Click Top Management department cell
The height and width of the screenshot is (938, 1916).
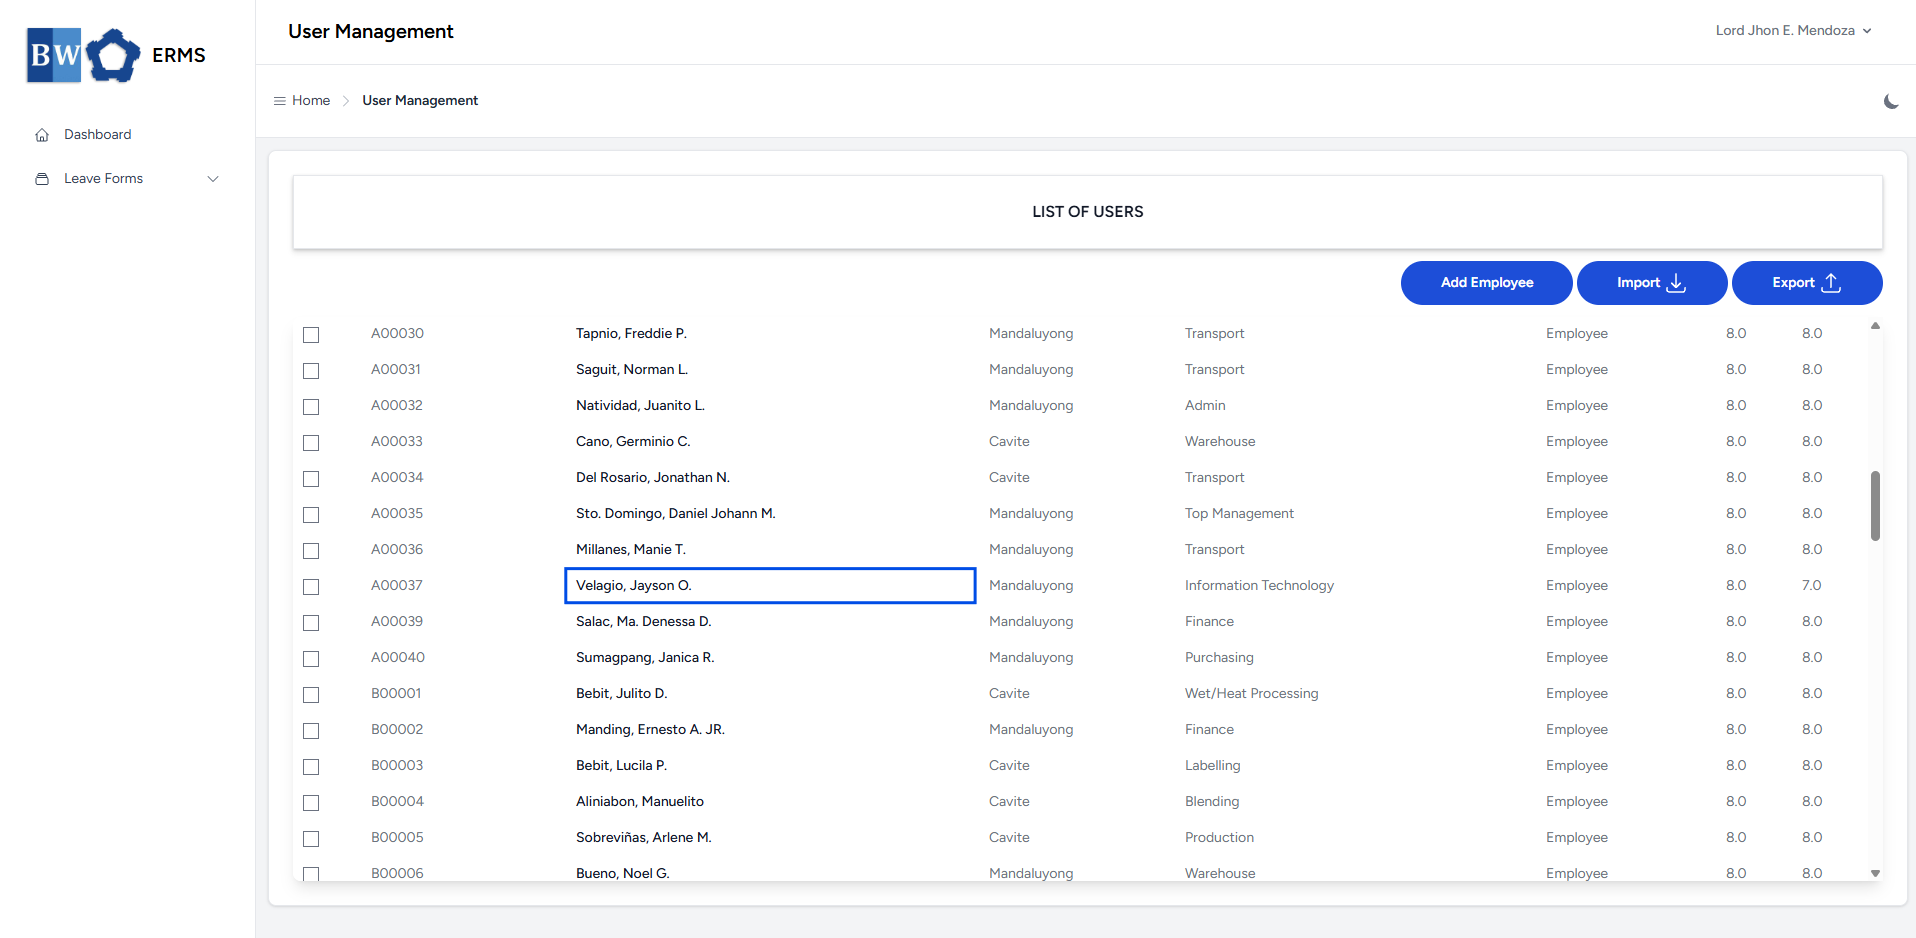pyautogui.click(x=1239, y=514)
